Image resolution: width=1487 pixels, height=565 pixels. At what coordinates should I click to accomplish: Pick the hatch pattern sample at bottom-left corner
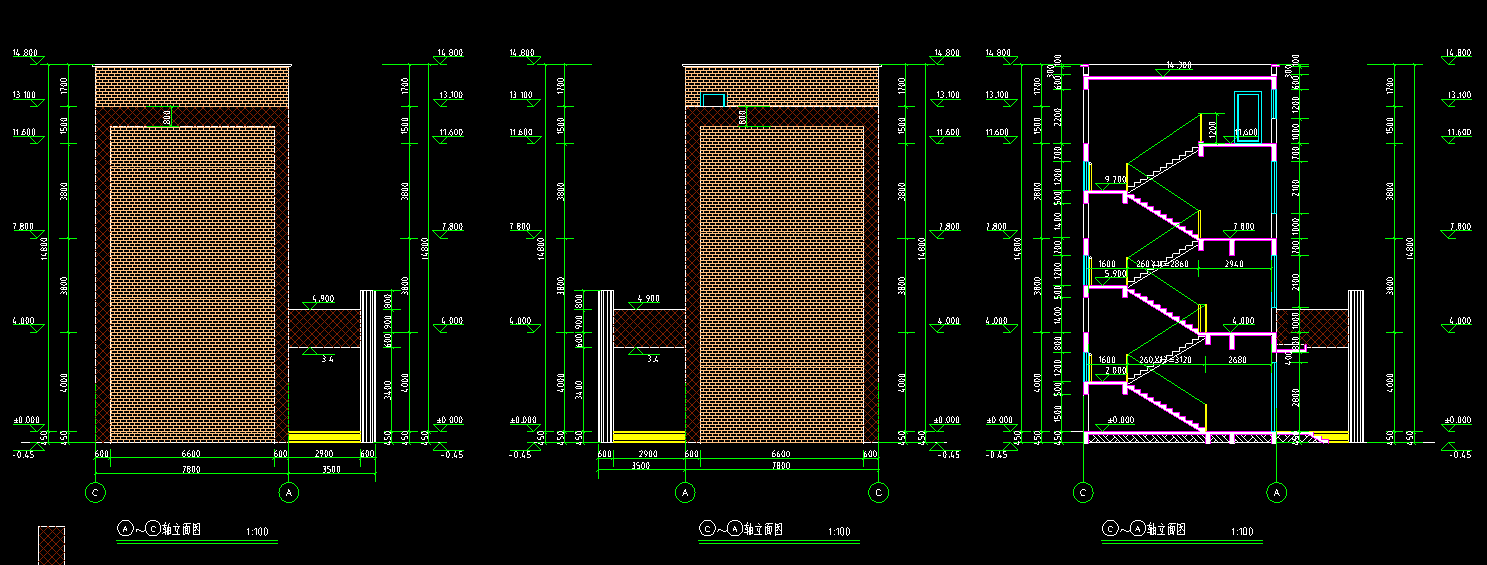[x=51, y=545]
